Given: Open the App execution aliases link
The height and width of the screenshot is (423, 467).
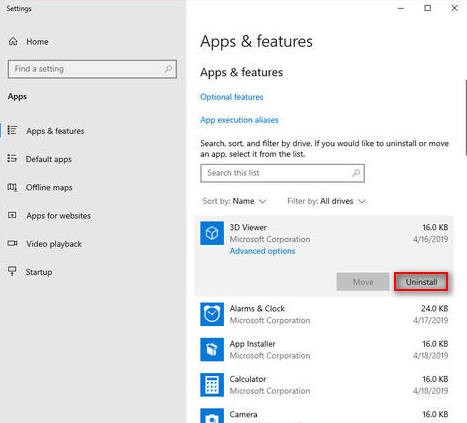Looking at the screenshot, I should [x=239, y=120].
